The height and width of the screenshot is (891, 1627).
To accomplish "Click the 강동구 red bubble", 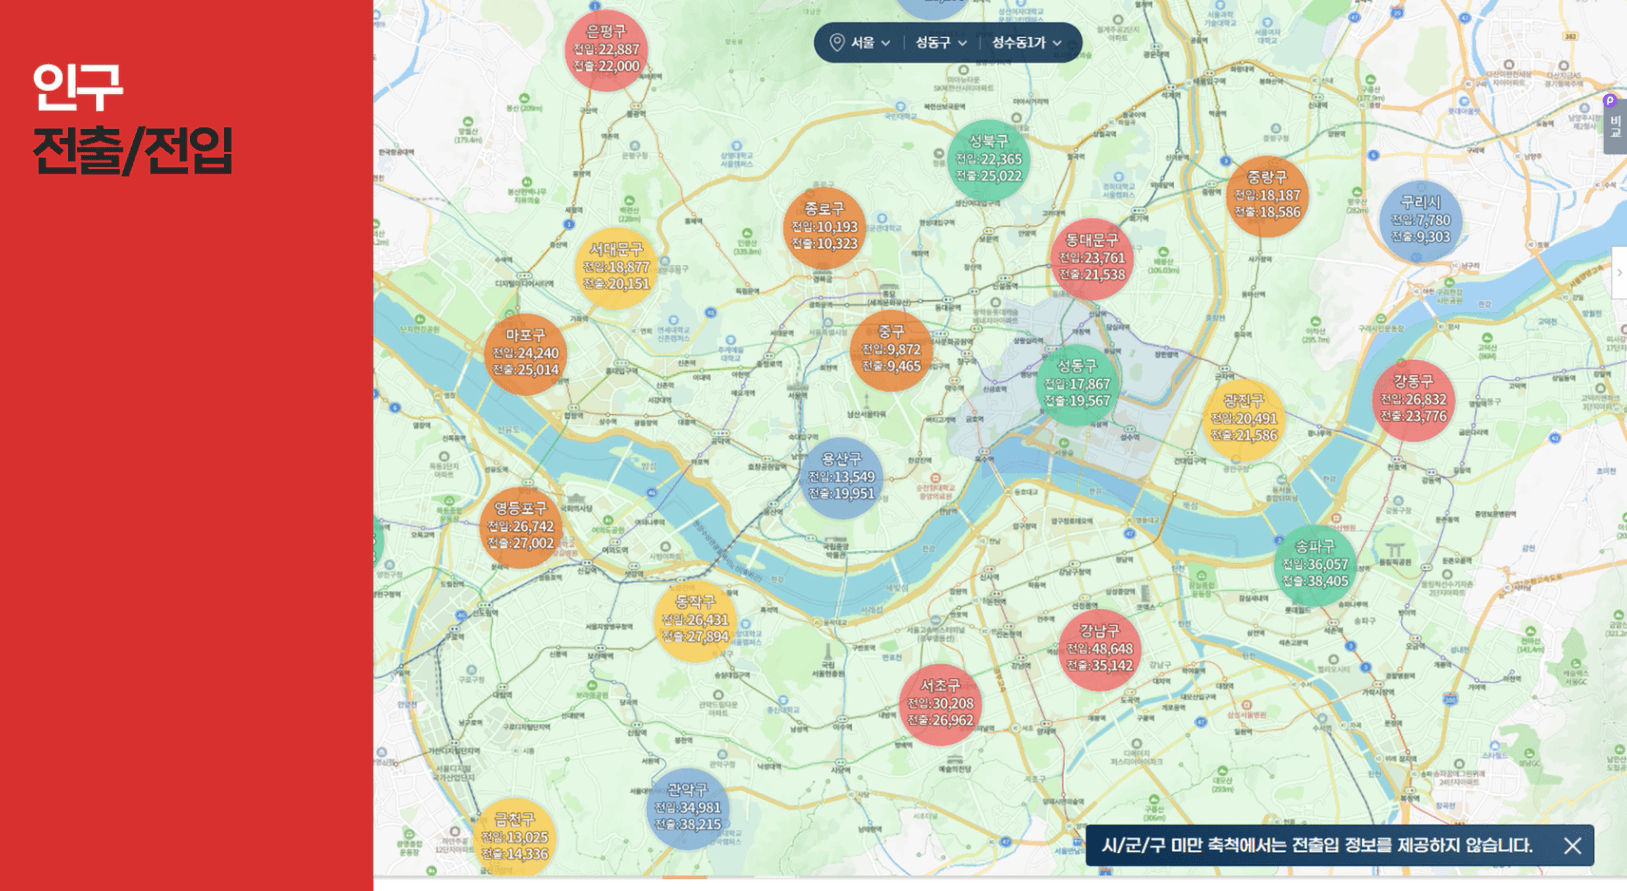I will click(1413, 399).
